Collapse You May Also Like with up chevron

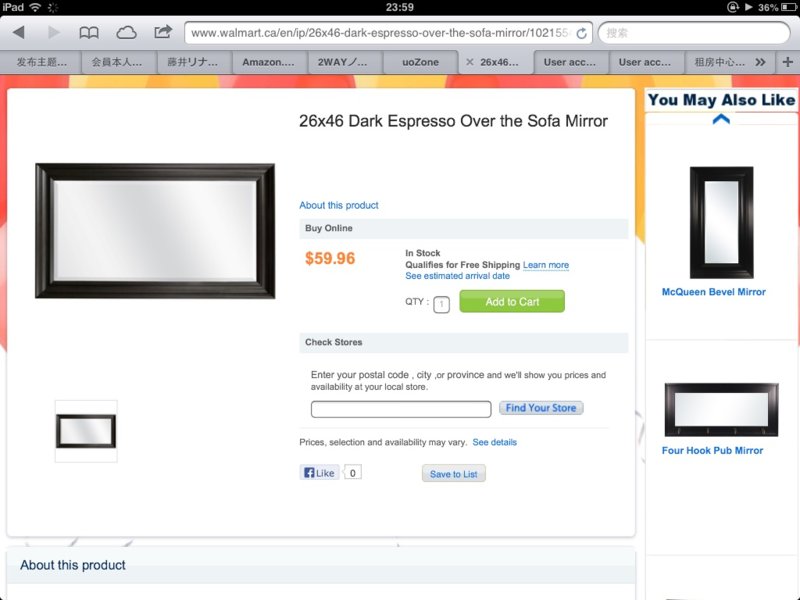721,119
